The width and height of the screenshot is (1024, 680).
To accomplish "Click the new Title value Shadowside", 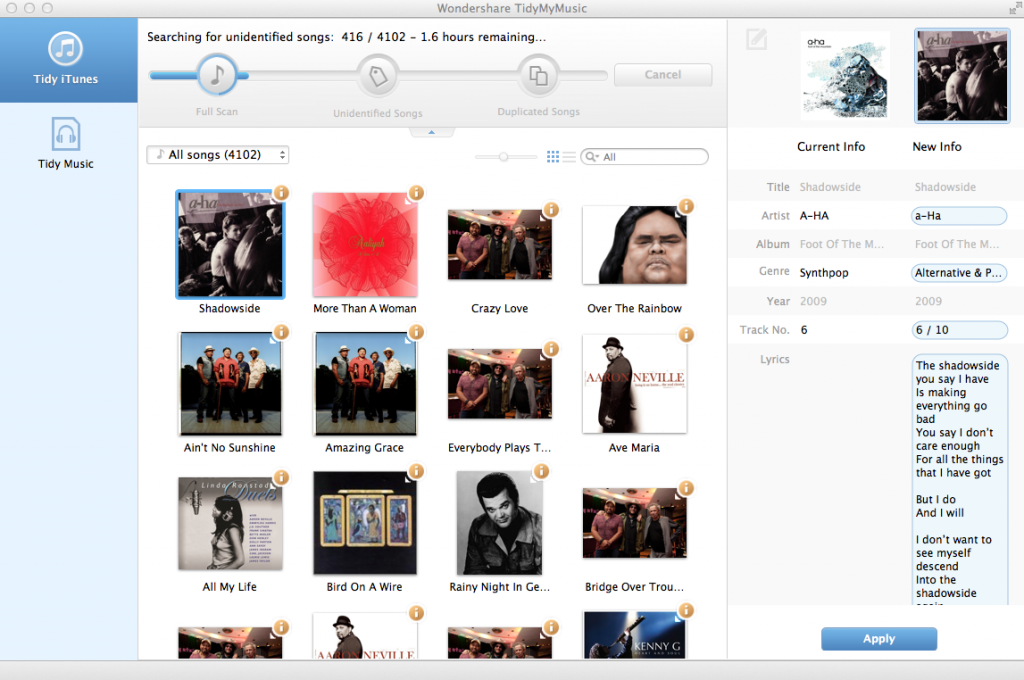I will [x=945, y=187].
